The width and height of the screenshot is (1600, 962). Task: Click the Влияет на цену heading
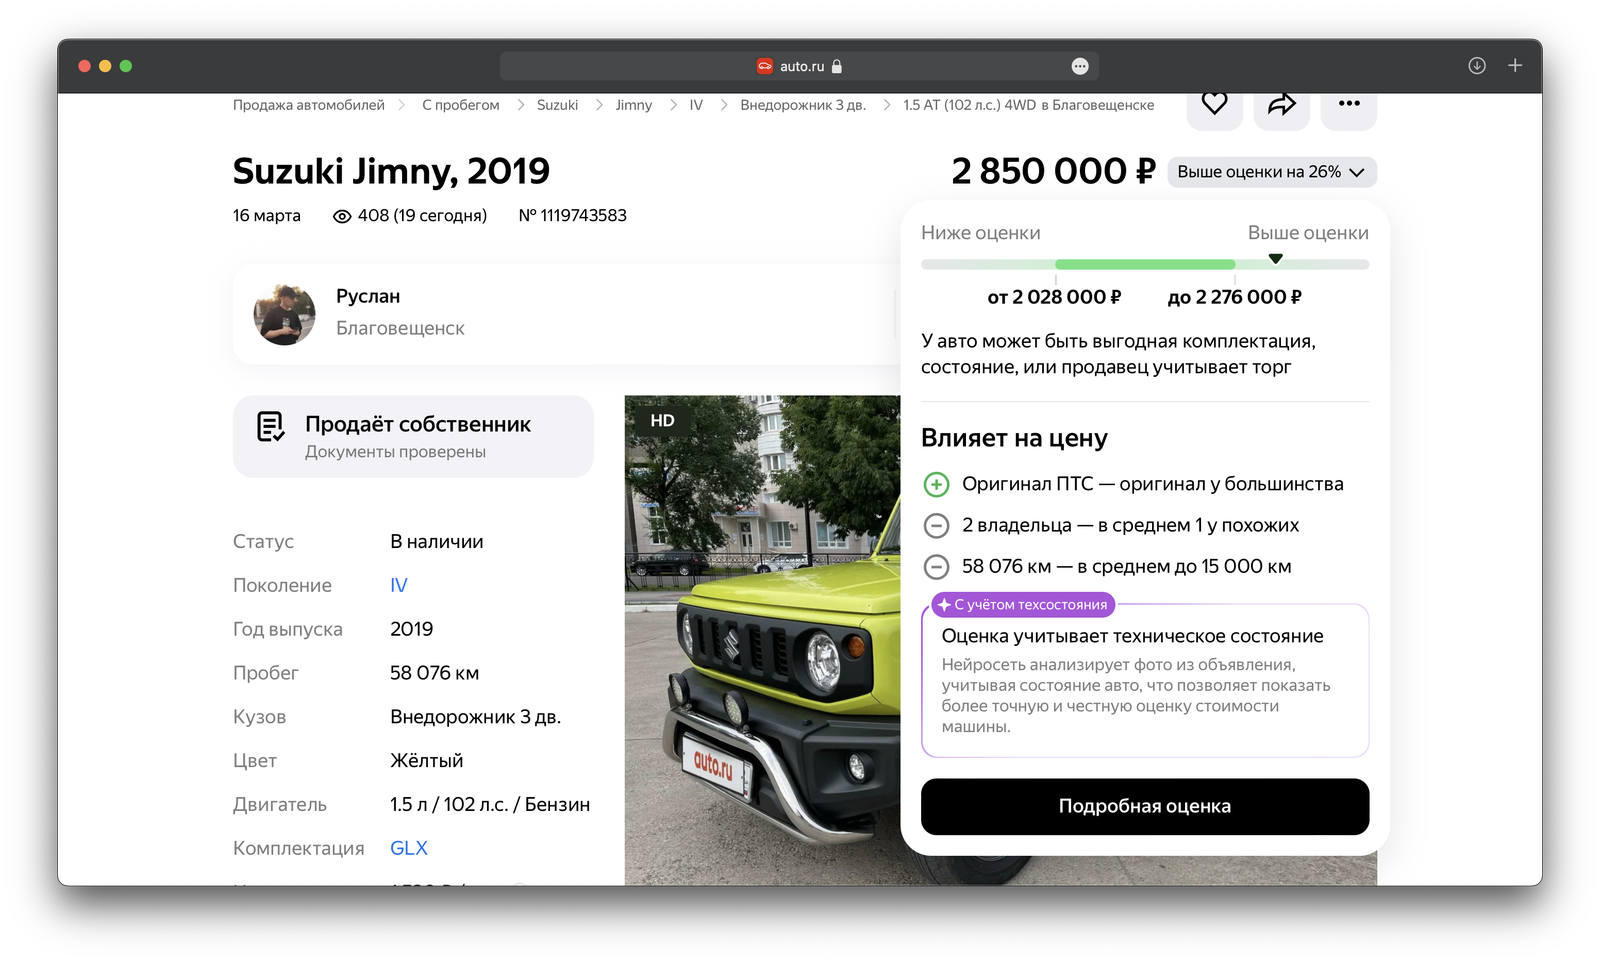1014,439
